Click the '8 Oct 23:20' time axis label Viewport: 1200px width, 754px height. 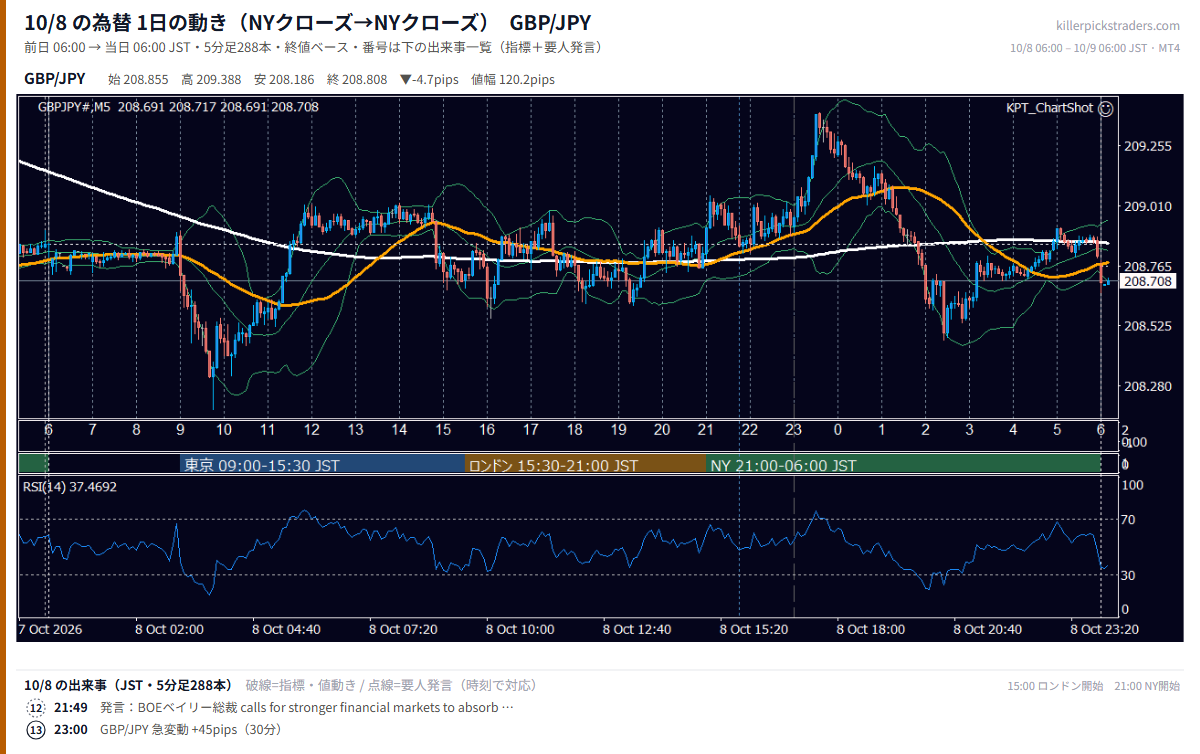click(1104, 629)
